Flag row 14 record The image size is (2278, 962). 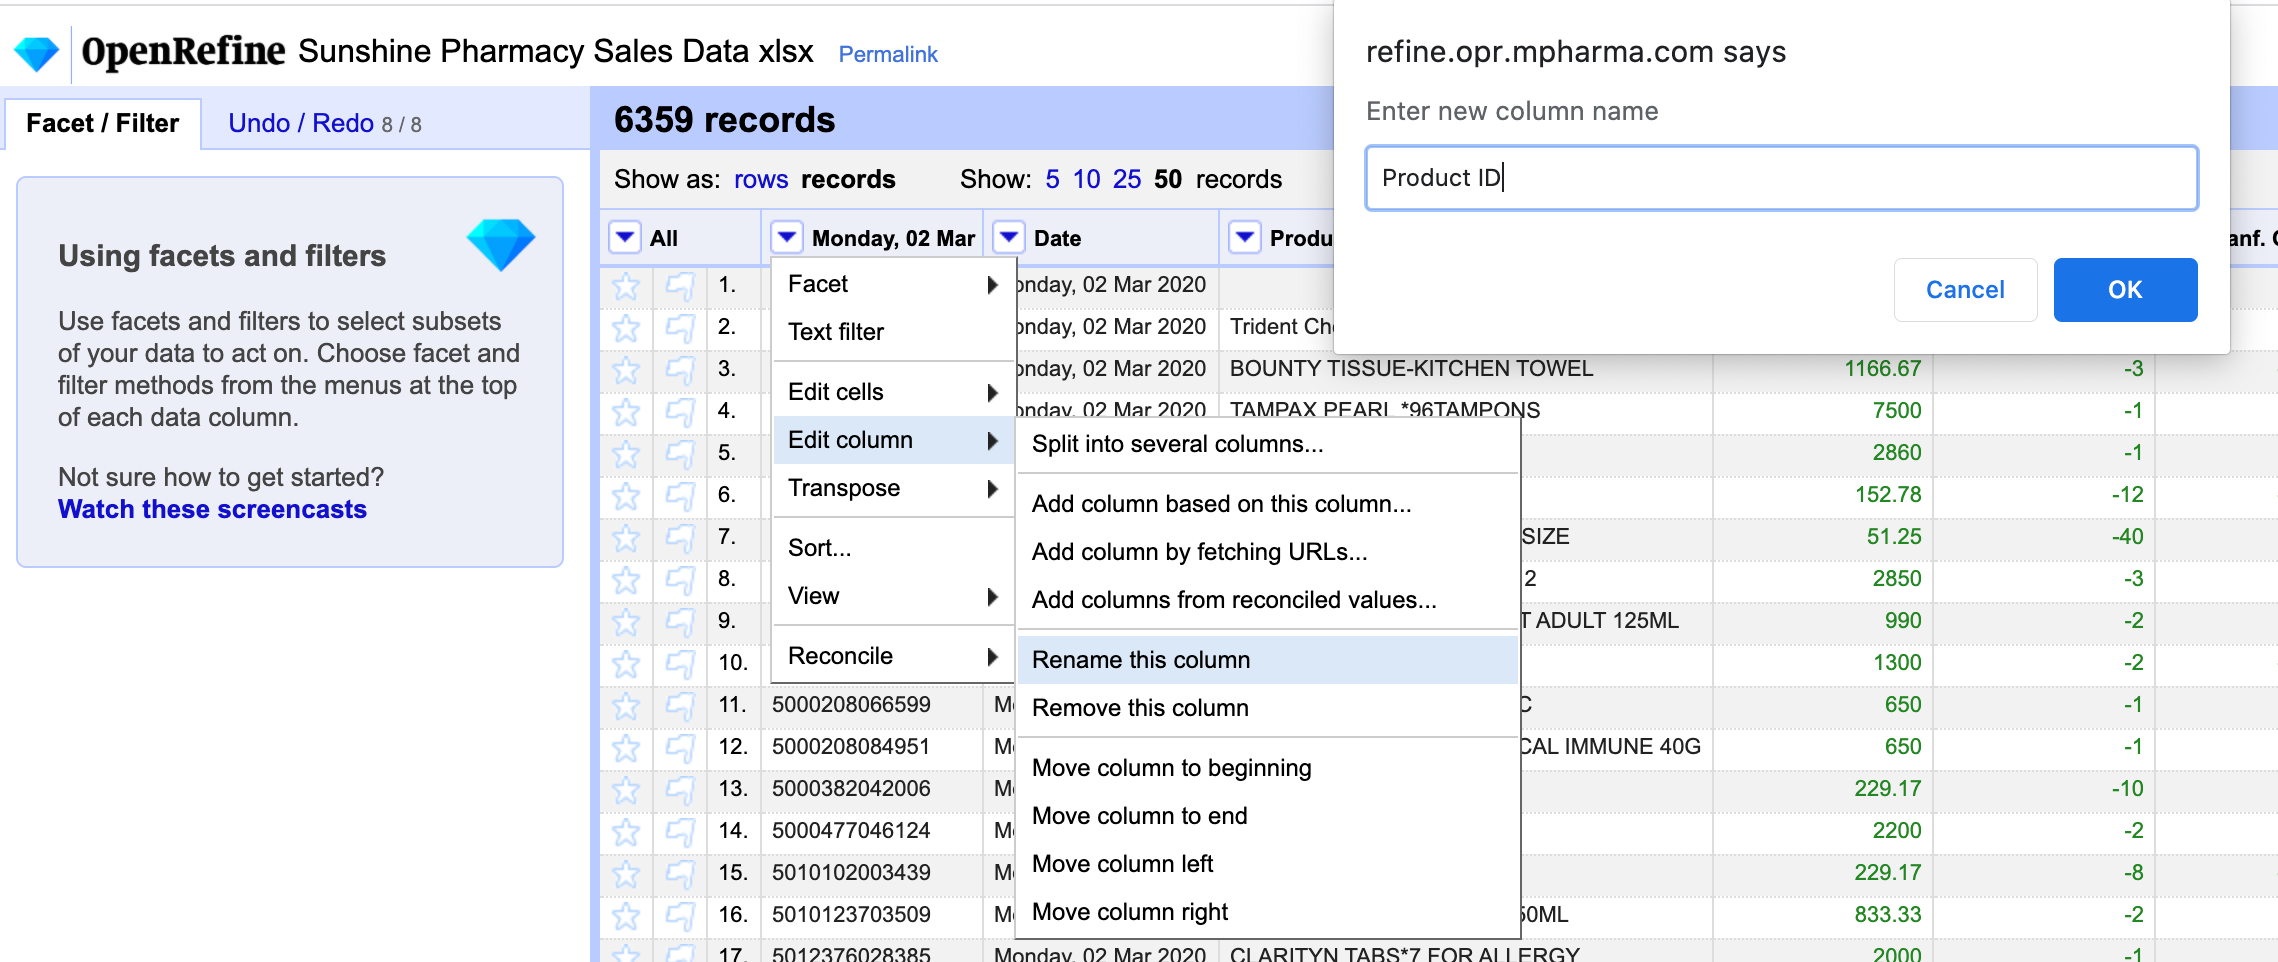point(680,832)
